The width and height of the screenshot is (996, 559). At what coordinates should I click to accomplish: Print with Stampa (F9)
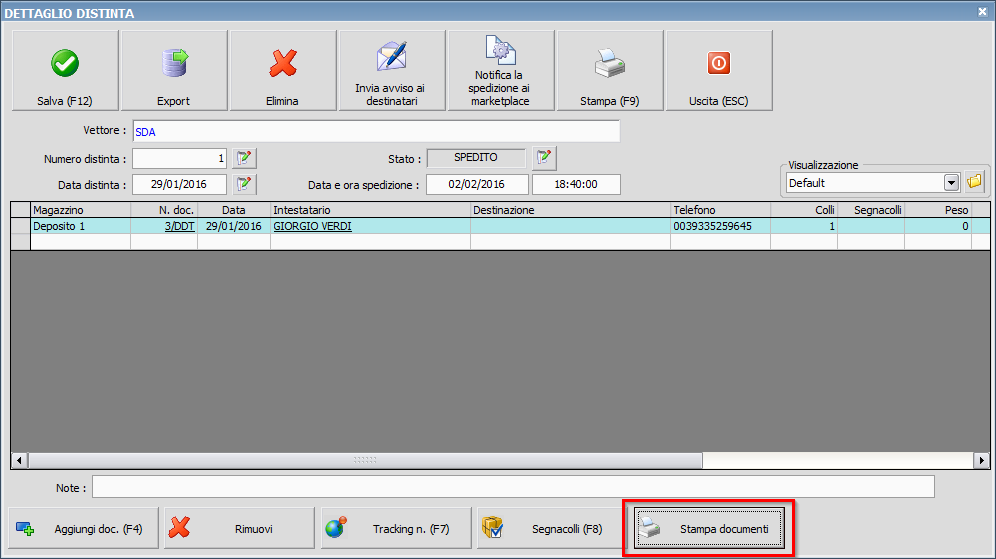click(x=610, y=71)
